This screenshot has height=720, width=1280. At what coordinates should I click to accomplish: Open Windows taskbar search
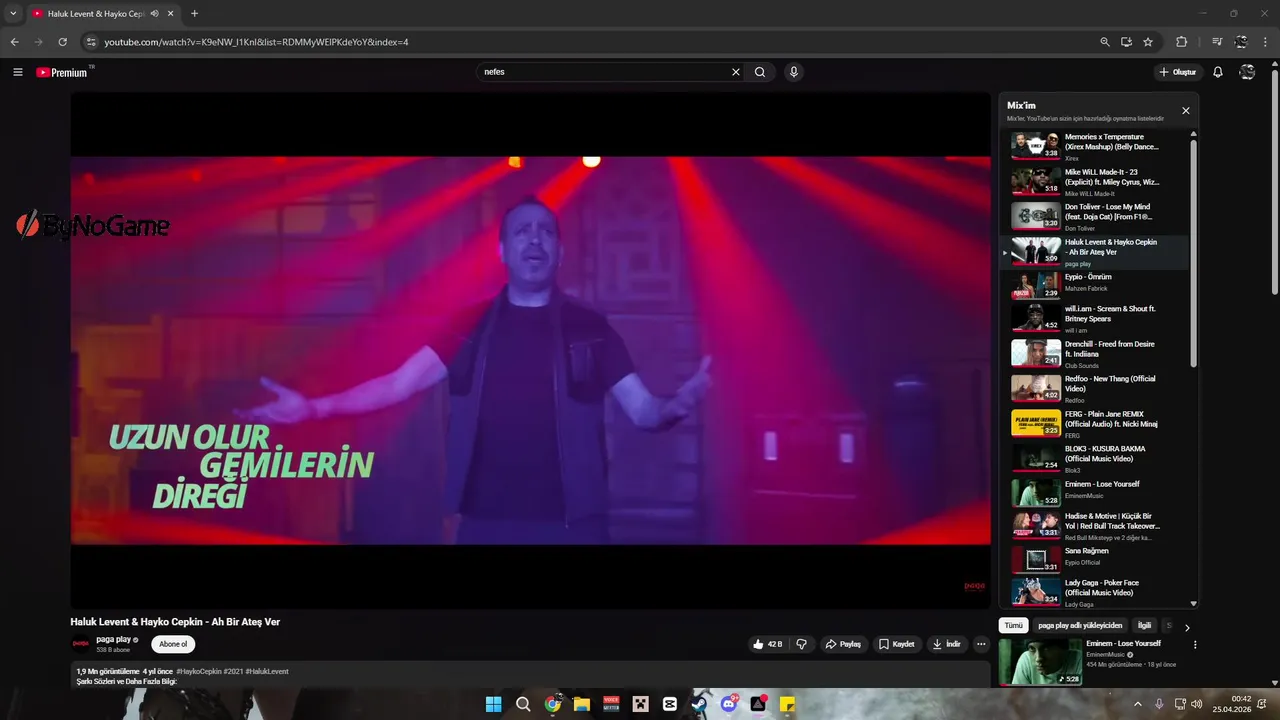(x=523, y=704)
